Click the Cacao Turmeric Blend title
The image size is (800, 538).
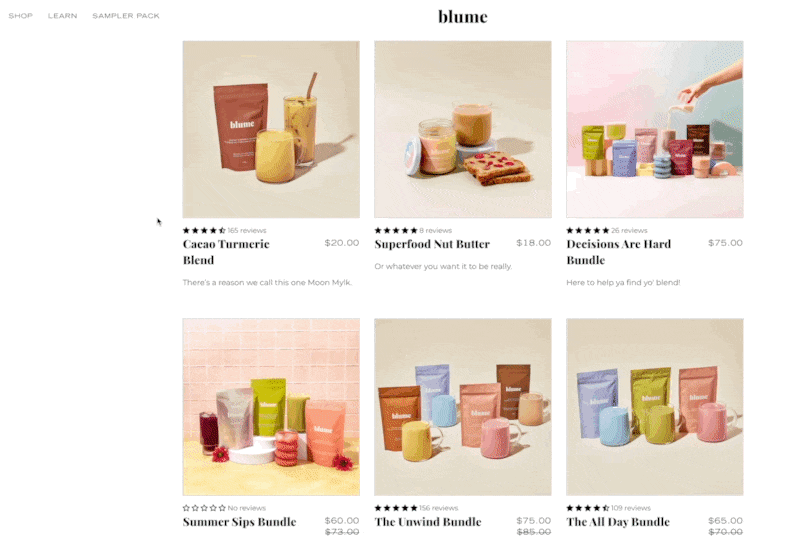(226, 252)
